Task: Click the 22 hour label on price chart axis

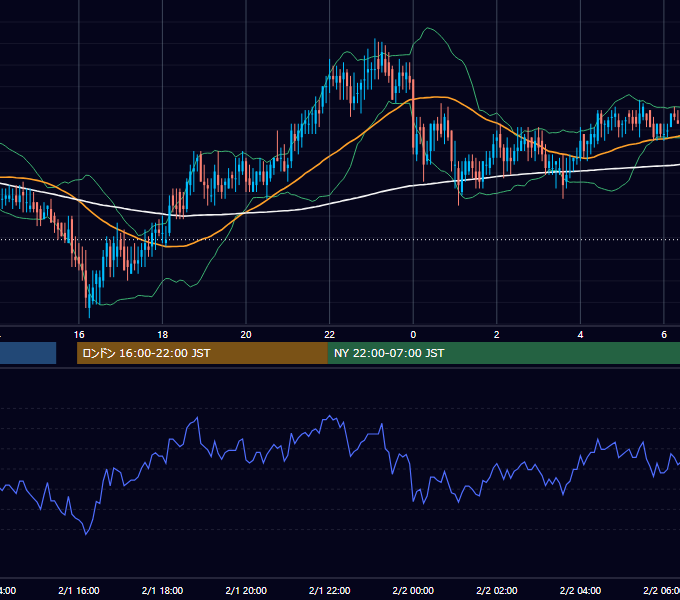Action: tap(330, 334)
